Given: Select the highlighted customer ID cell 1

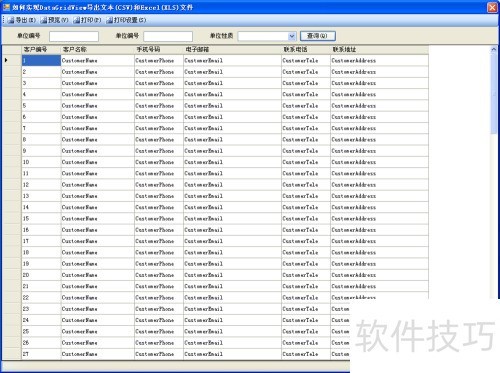Looking at the screenshot, I should coord(41,60).
